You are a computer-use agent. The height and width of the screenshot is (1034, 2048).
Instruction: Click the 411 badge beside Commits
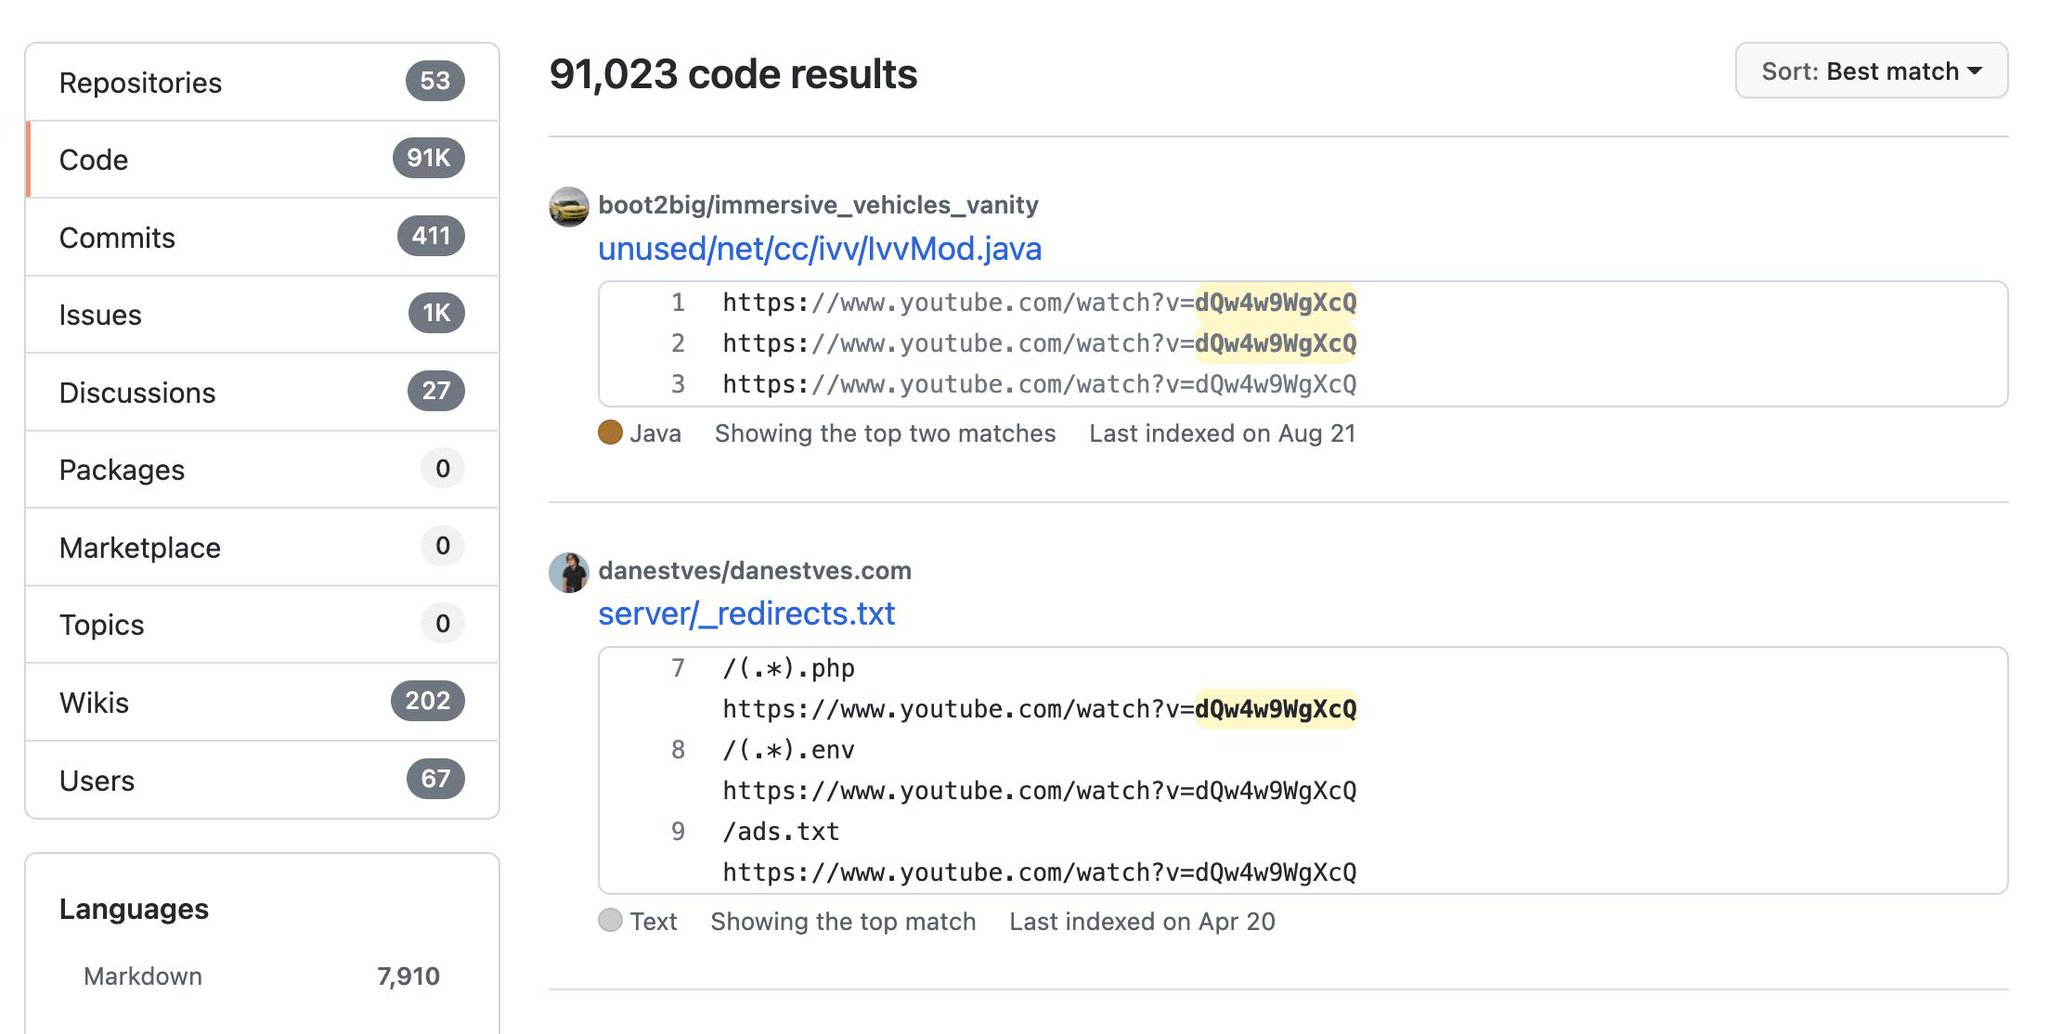[x=431, y=236]
